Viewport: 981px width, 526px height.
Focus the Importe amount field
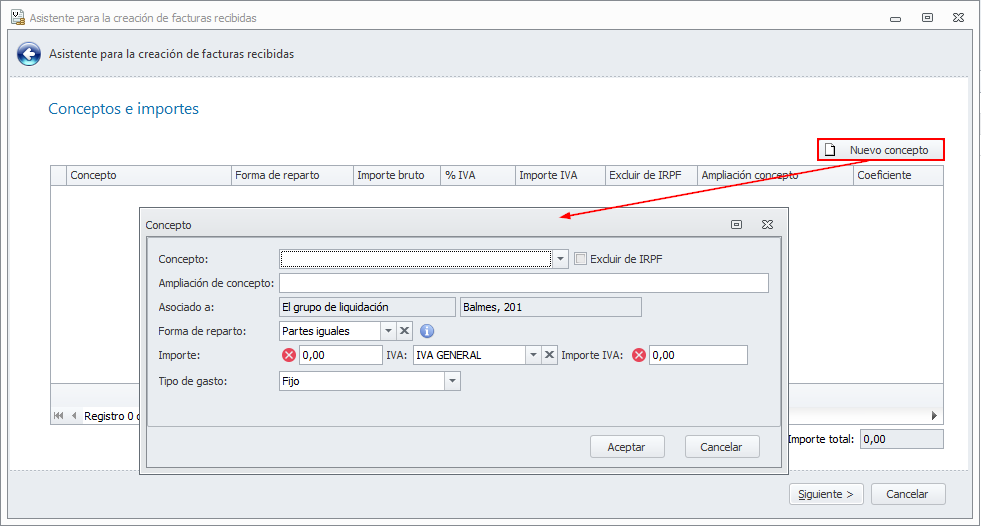(x=340, y=355)
